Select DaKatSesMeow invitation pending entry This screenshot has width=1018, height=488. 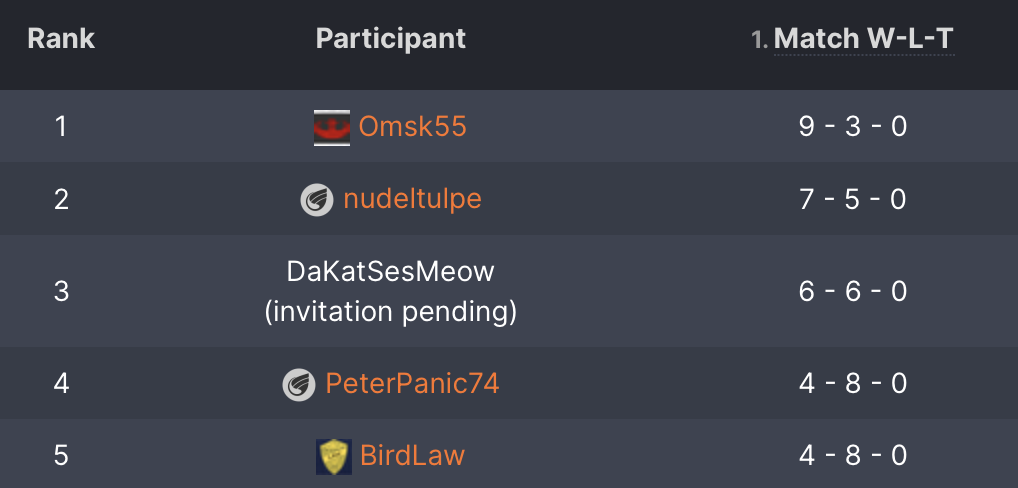click(391, 291)
